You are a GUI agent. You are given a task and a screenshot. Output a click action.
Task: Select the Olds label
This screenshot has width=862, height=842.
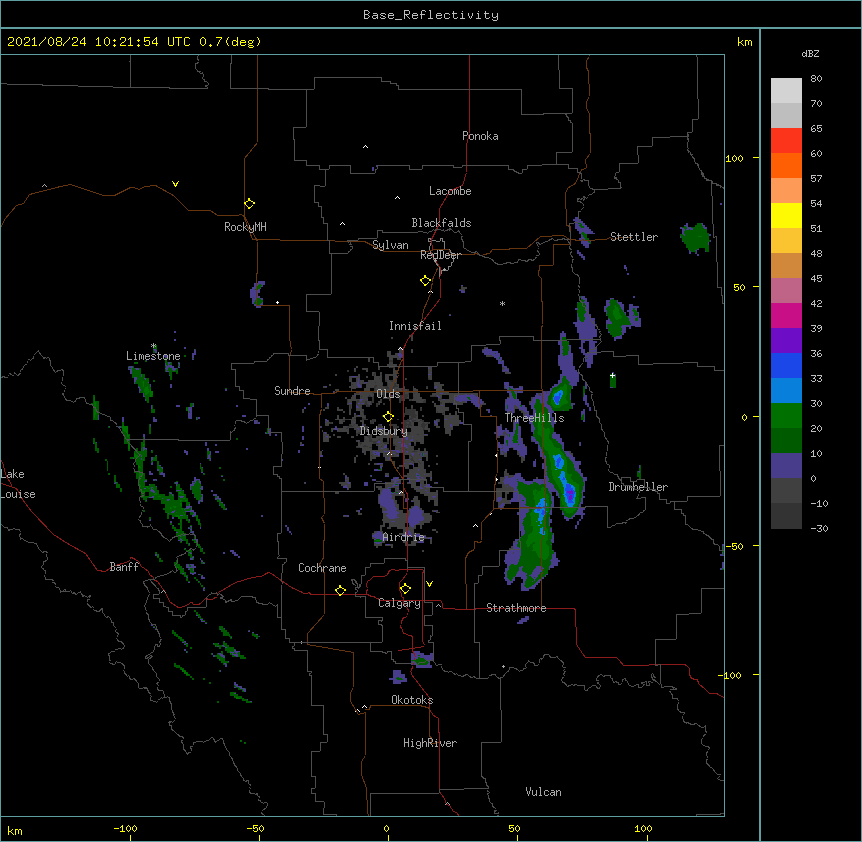click(x=388, y=394)
